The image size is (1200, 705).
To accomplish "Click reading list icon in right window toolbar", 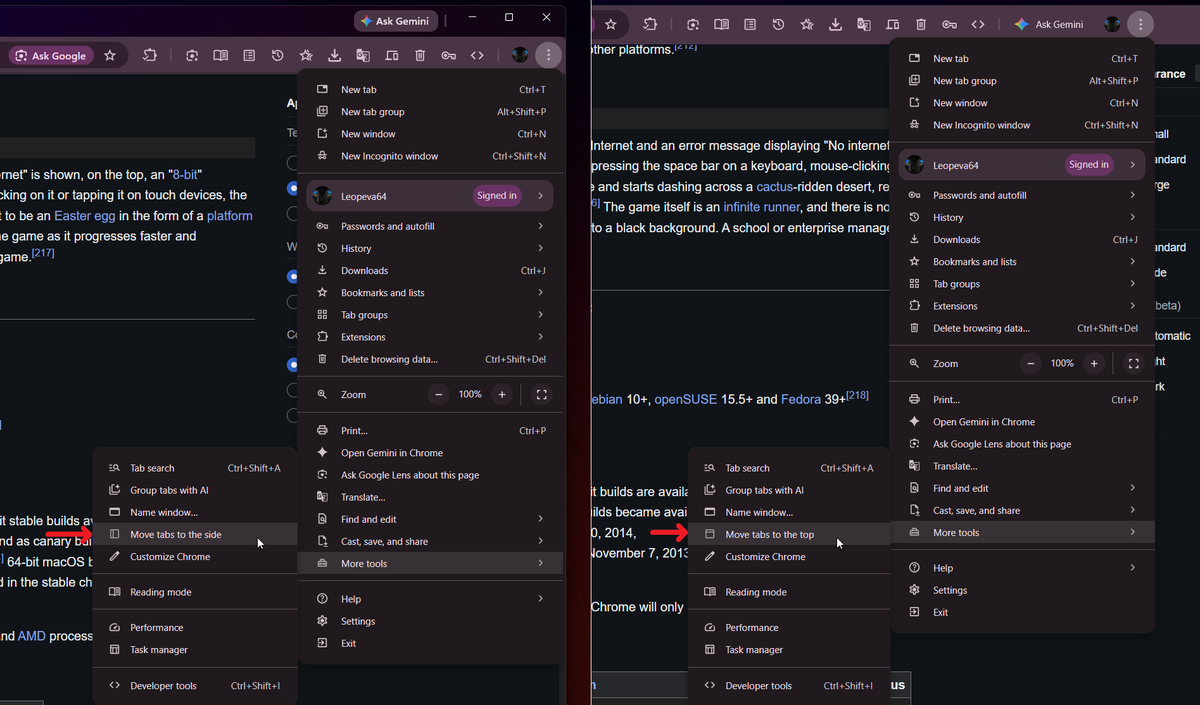I will 749,24.
